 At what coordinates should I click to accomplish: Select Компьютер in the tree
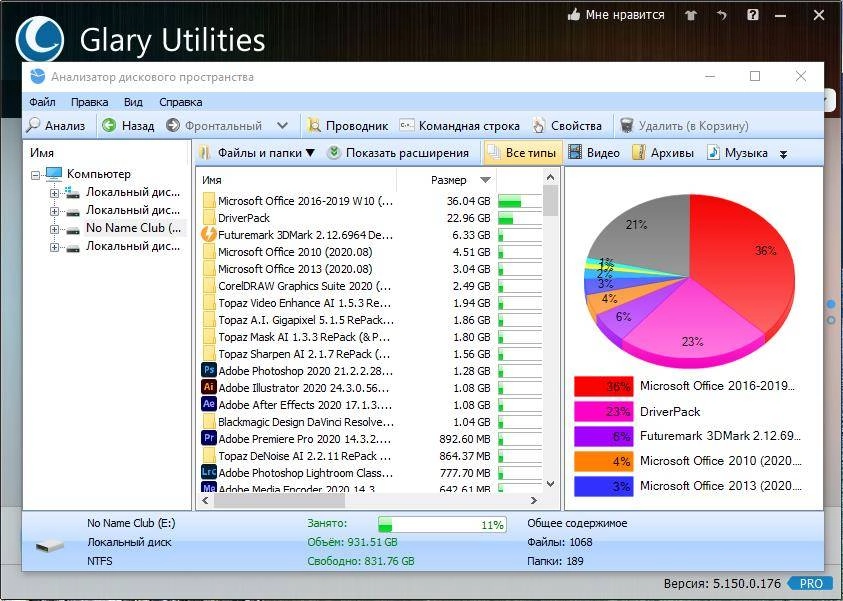coord(98,174)
